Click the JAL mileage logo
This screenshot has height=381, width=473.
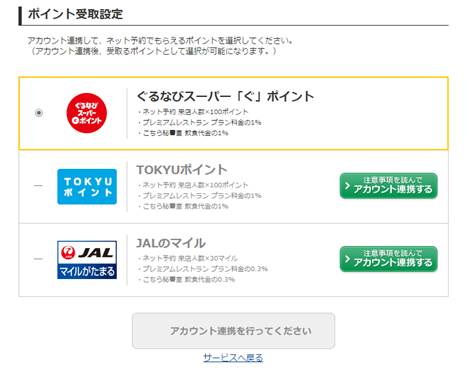pyautogui.click(x=87, y=260)
